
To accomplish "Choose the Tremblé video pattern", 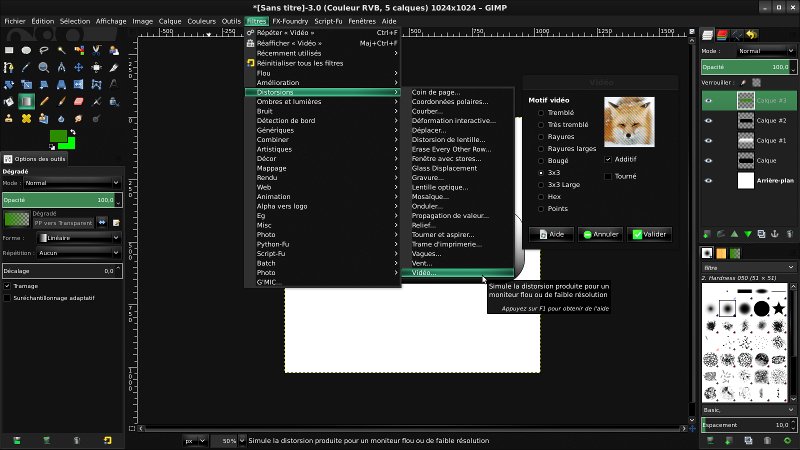I will click(x=541, y=113).
